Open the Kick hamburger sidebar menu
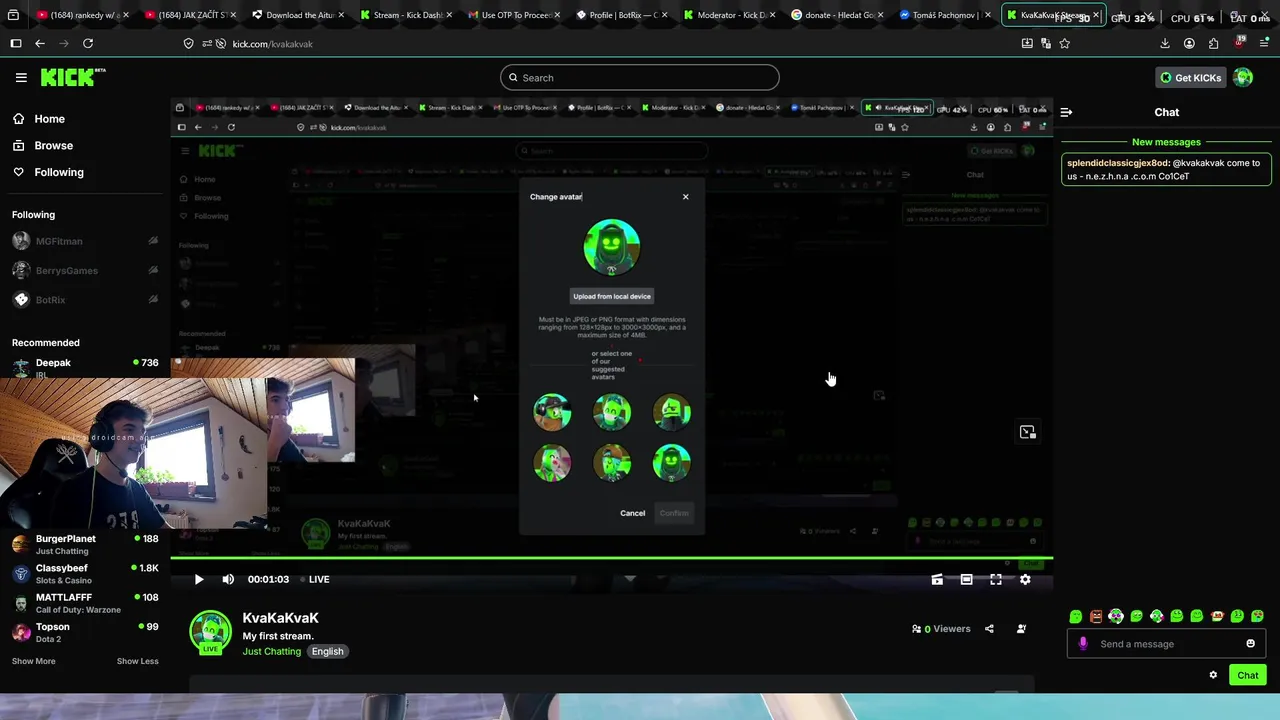Viewport: 1280px width, 720px height. click(x=21, y=77)
